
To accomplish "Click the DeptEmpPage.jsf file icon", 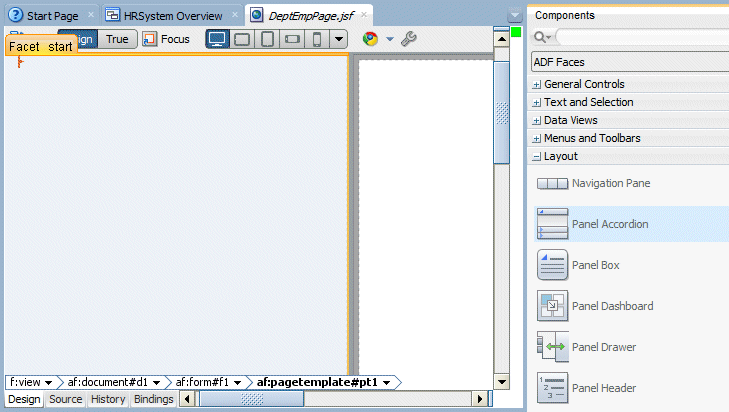I will 256,15.
